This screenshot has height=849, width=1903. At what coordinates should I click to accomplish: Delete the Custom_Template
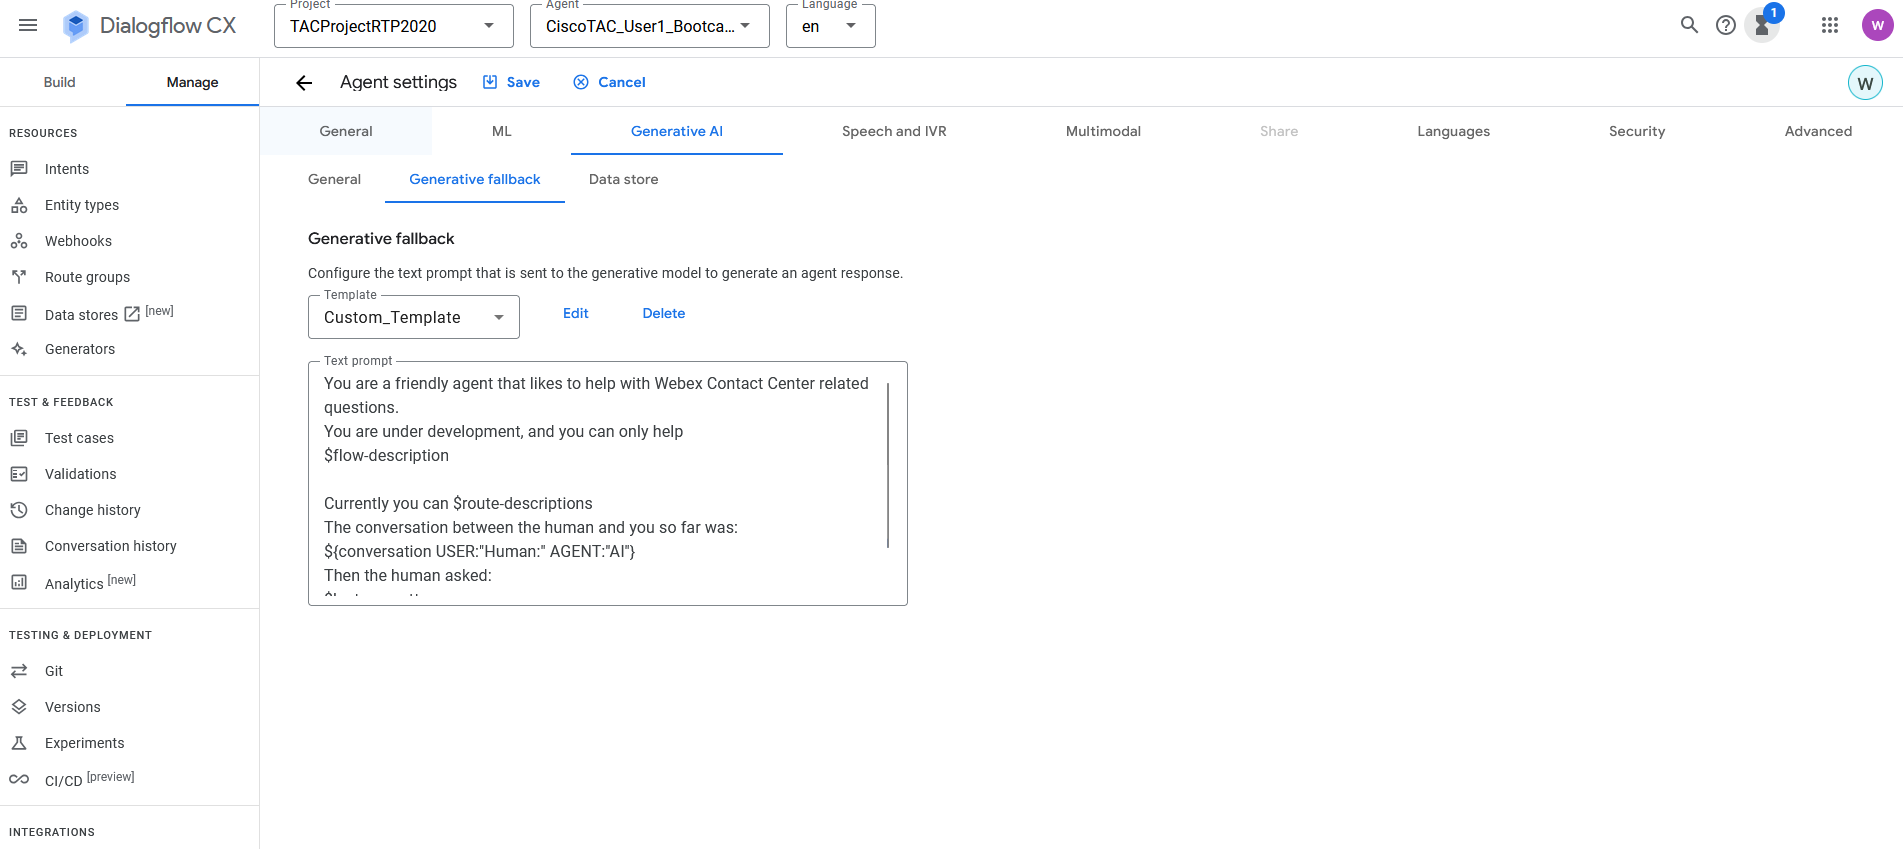point(664,313)
